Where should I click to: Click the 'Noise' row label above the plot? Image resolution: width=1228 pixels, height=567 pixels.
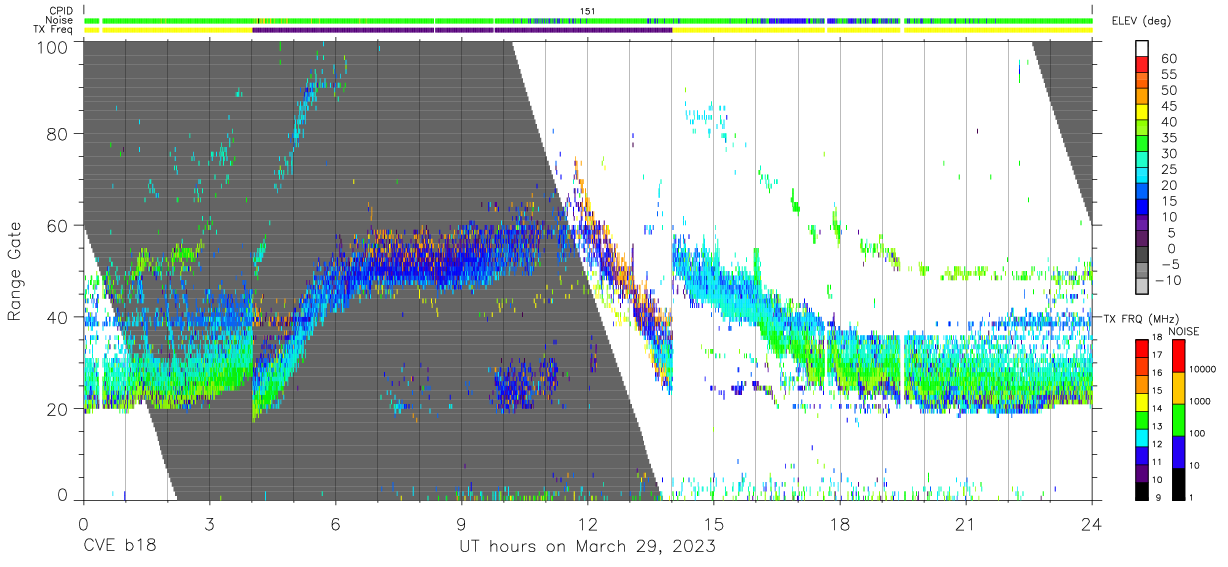(x=61, y=20)
